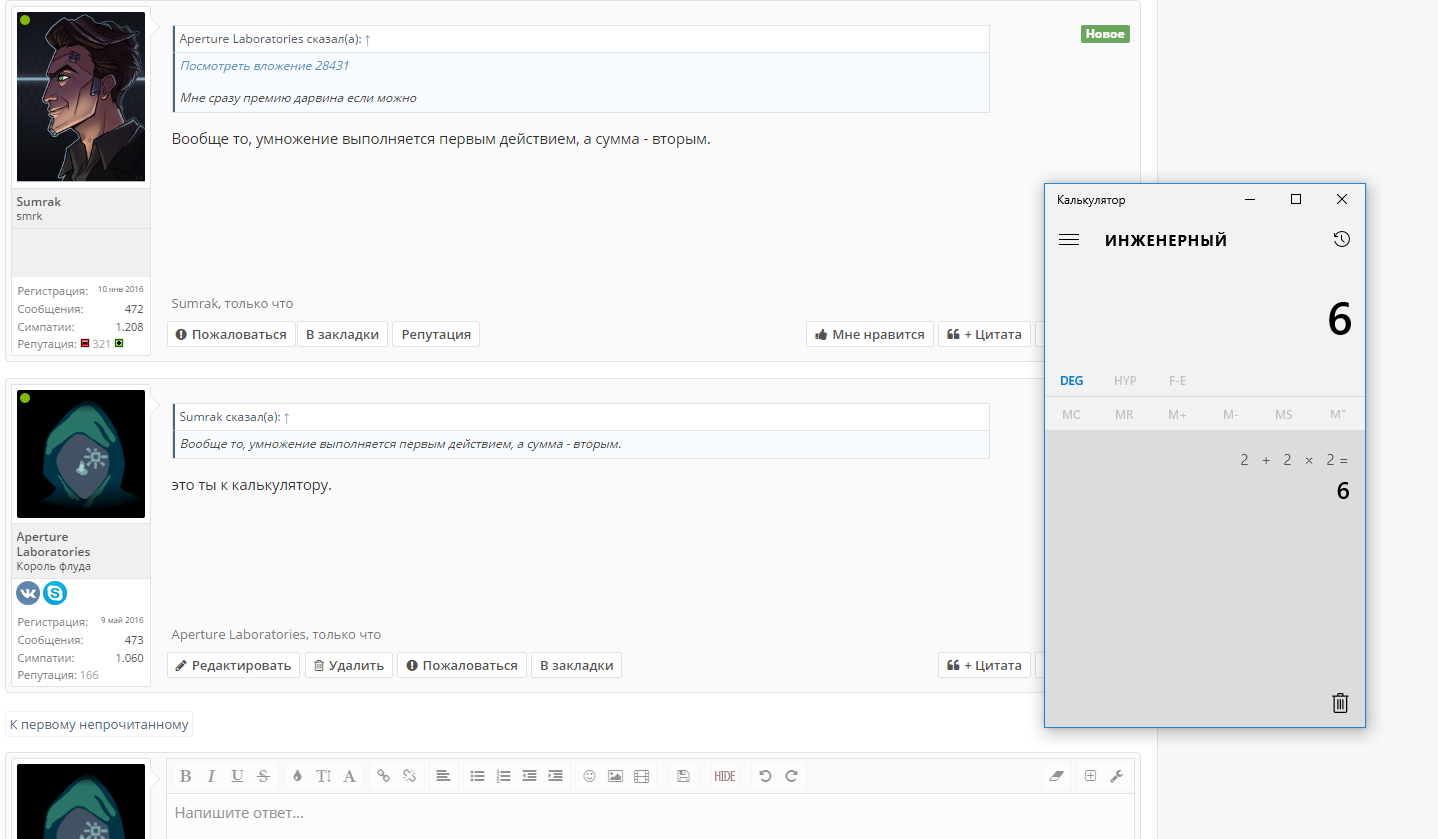Screen dimensions: 1438x839
Task: Open font family tool in editor
Action: coord(349,776)
